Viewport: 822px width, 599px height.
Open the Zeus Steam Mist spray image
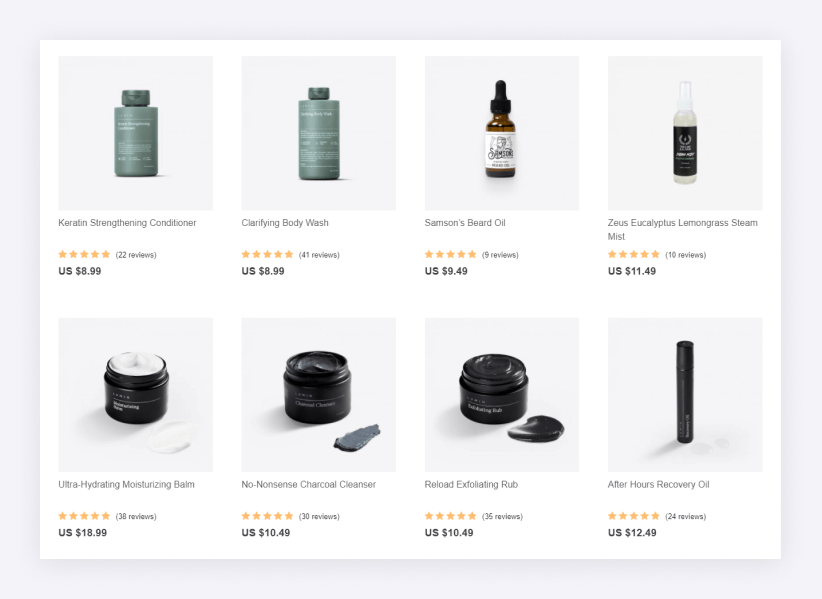(685, 133)
